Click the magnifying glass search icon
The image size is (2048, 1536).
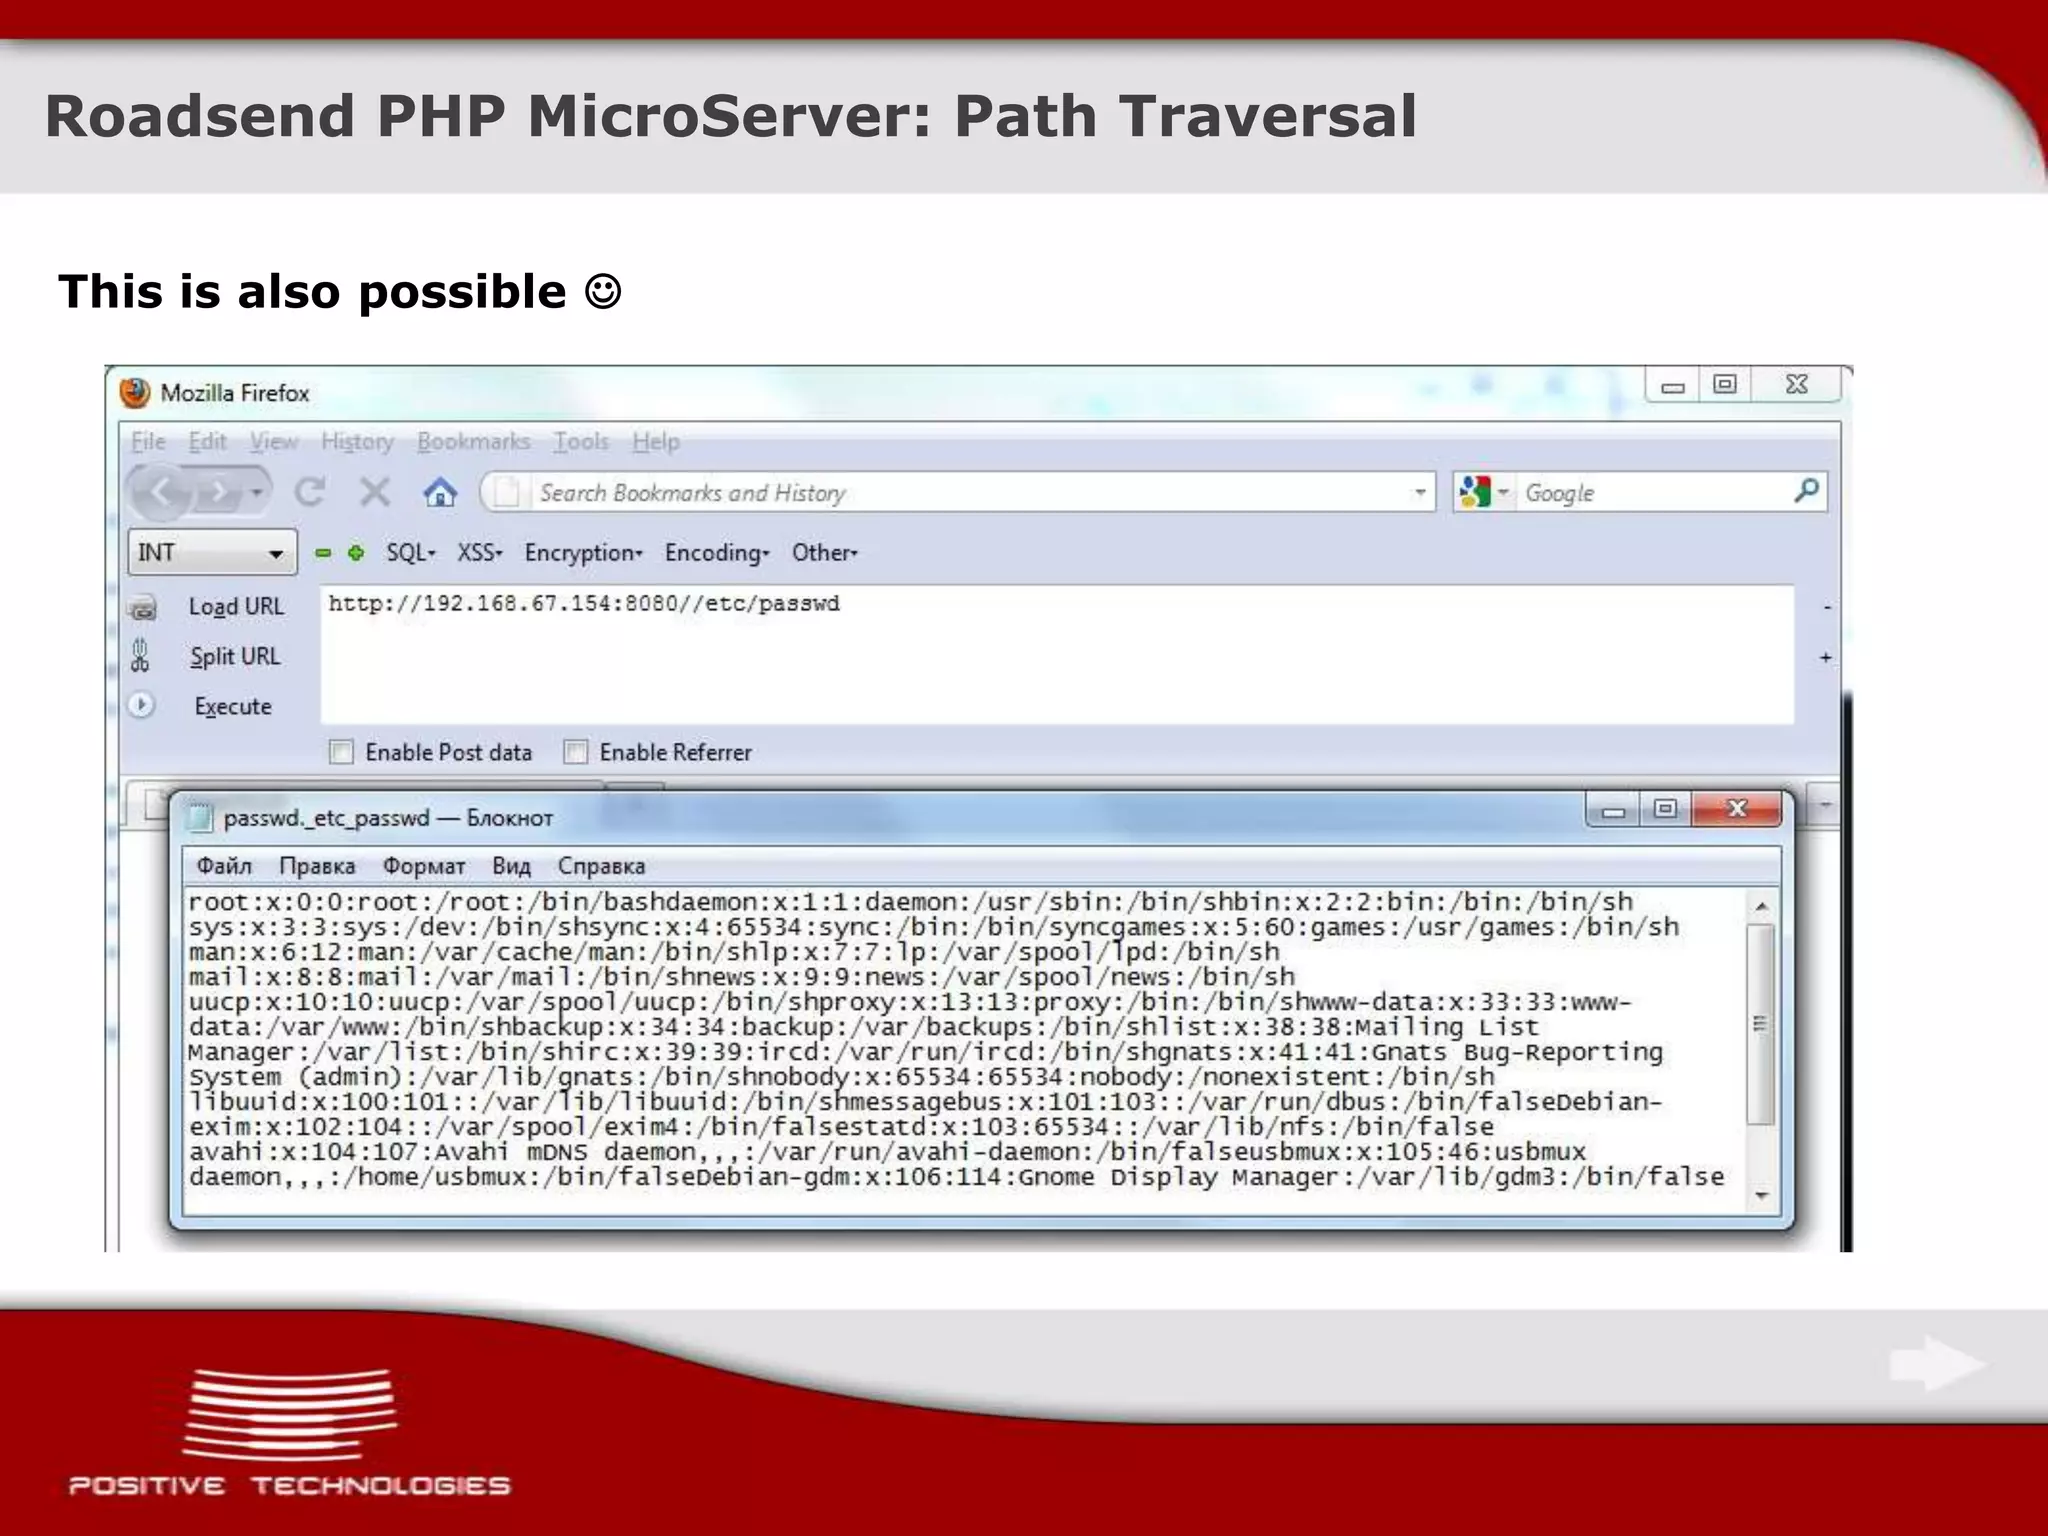pyautogui.click(x=1806, y=491)
